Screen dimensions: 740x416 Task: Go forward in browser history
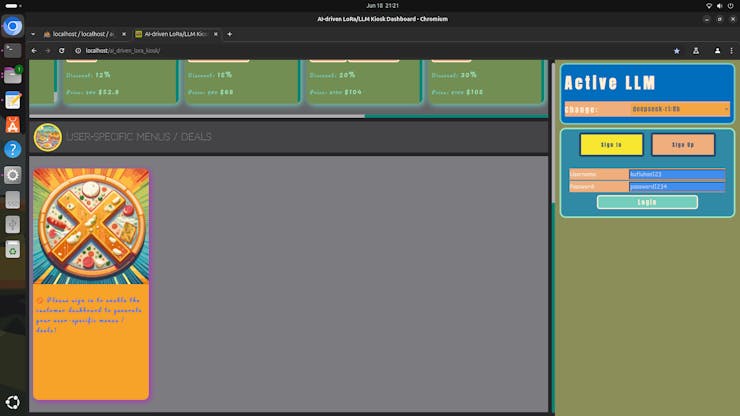click(48, 51)
